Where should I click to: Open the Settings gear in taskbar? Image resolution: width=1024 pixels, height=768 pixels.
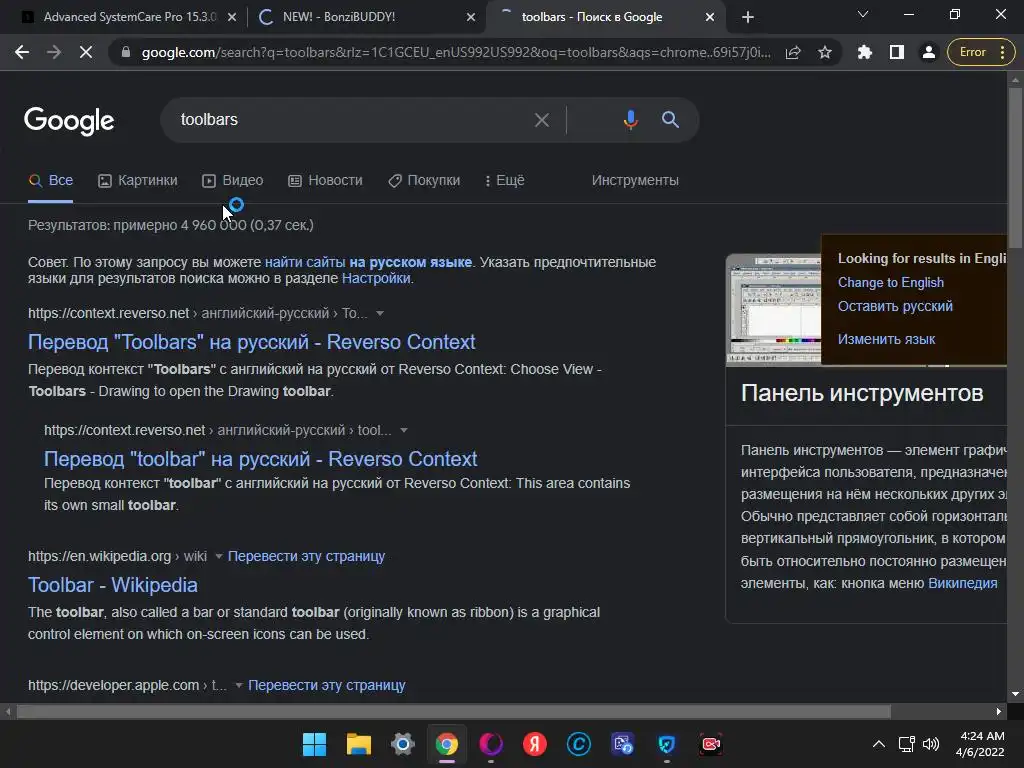pos(402,744)
